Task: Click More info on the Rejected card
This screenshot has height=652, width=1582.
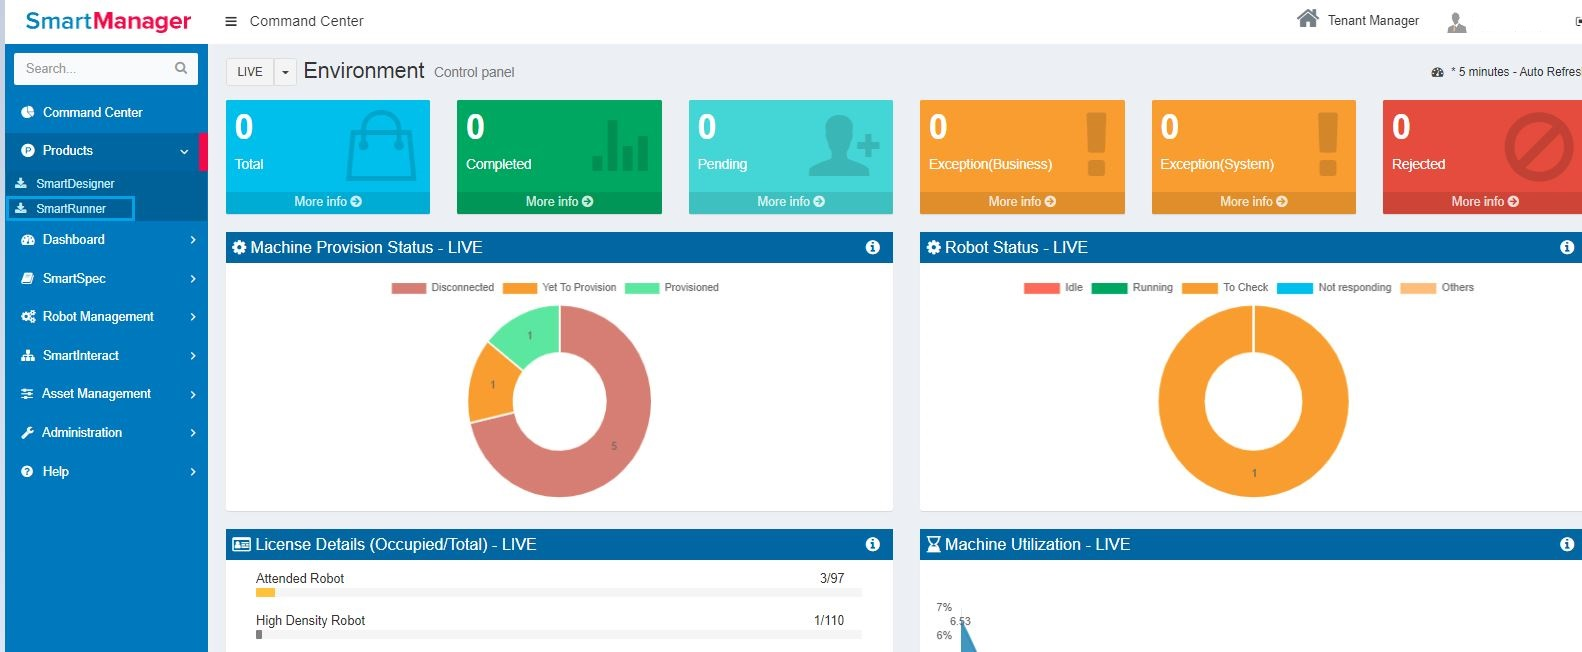Action: (1484, 202)
